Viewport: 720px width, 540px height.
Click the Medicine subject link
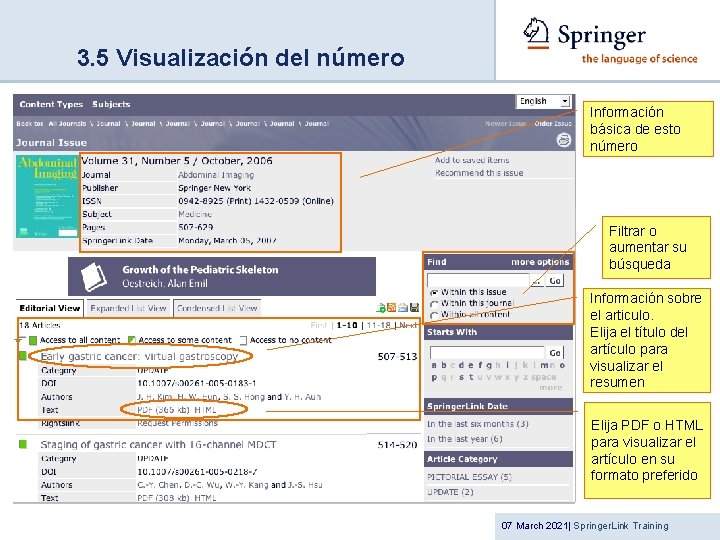pos(195,214)
